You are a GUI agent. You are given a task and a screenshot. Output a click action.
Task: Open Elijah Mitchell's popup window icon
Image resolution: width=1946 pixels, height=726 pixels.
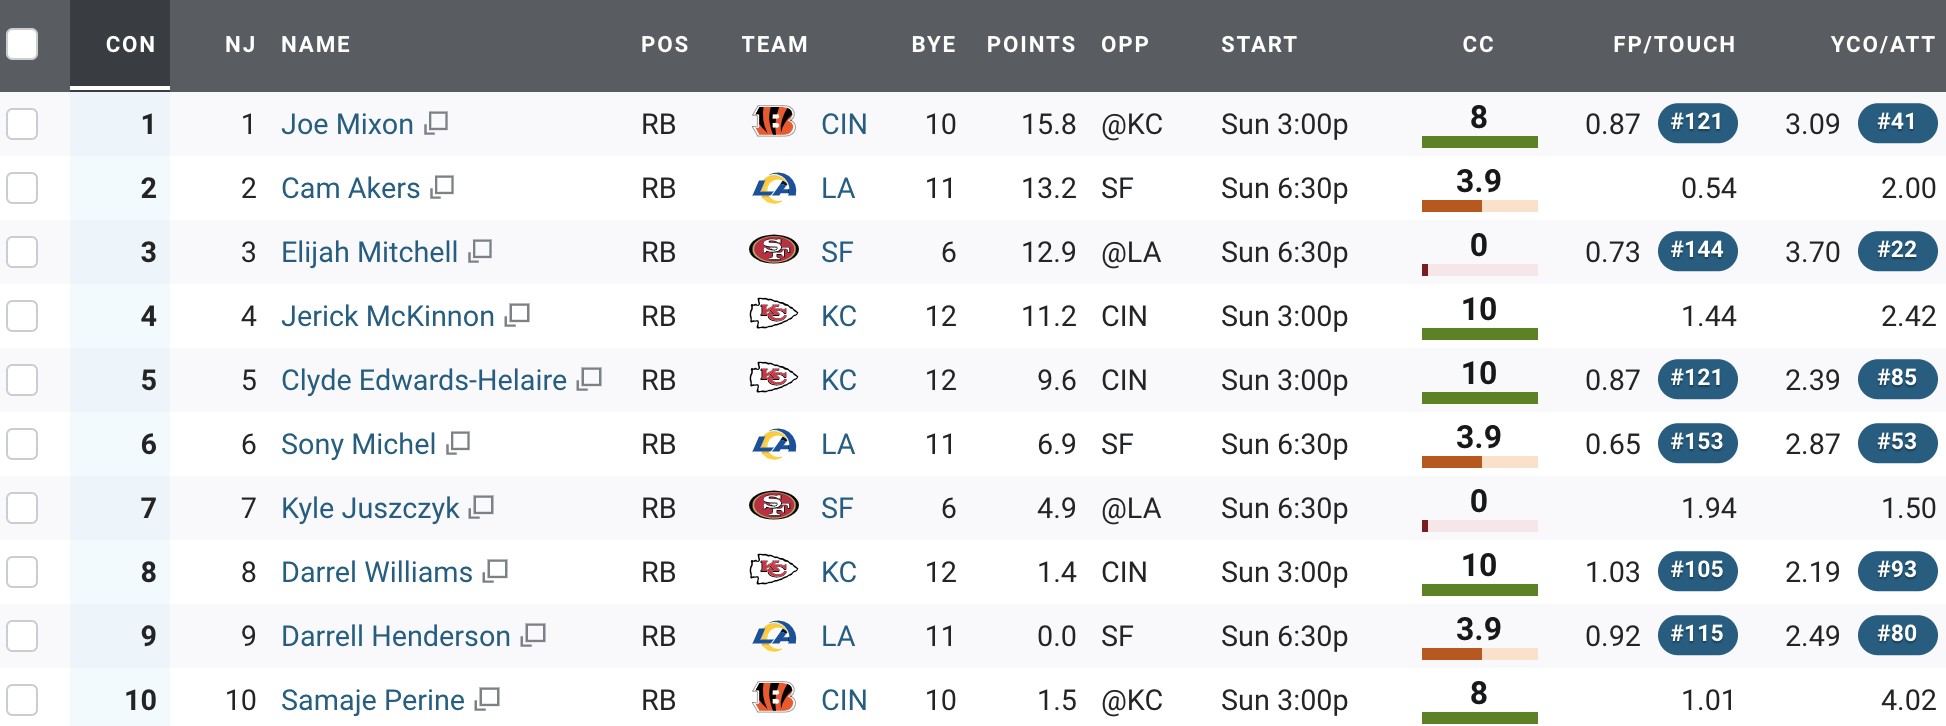click(481, 251)
